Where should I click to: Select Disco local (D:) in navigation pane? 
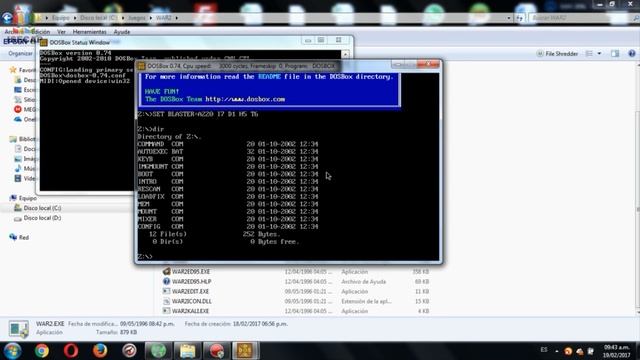tap(42, 218)
